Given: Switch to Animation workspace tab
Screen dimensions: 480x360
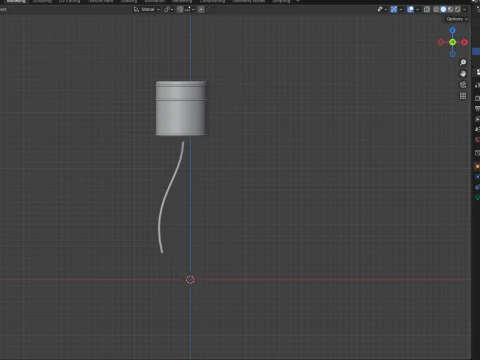Looking at the screenshot, I should [155, 1].
